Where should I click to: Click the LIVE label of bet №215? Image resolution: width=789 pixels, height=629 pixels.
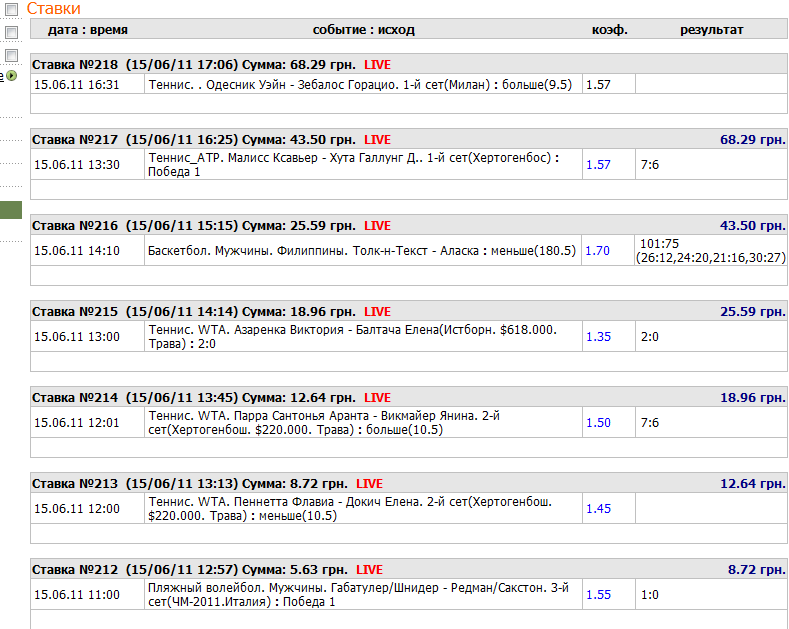click(377, 312)
